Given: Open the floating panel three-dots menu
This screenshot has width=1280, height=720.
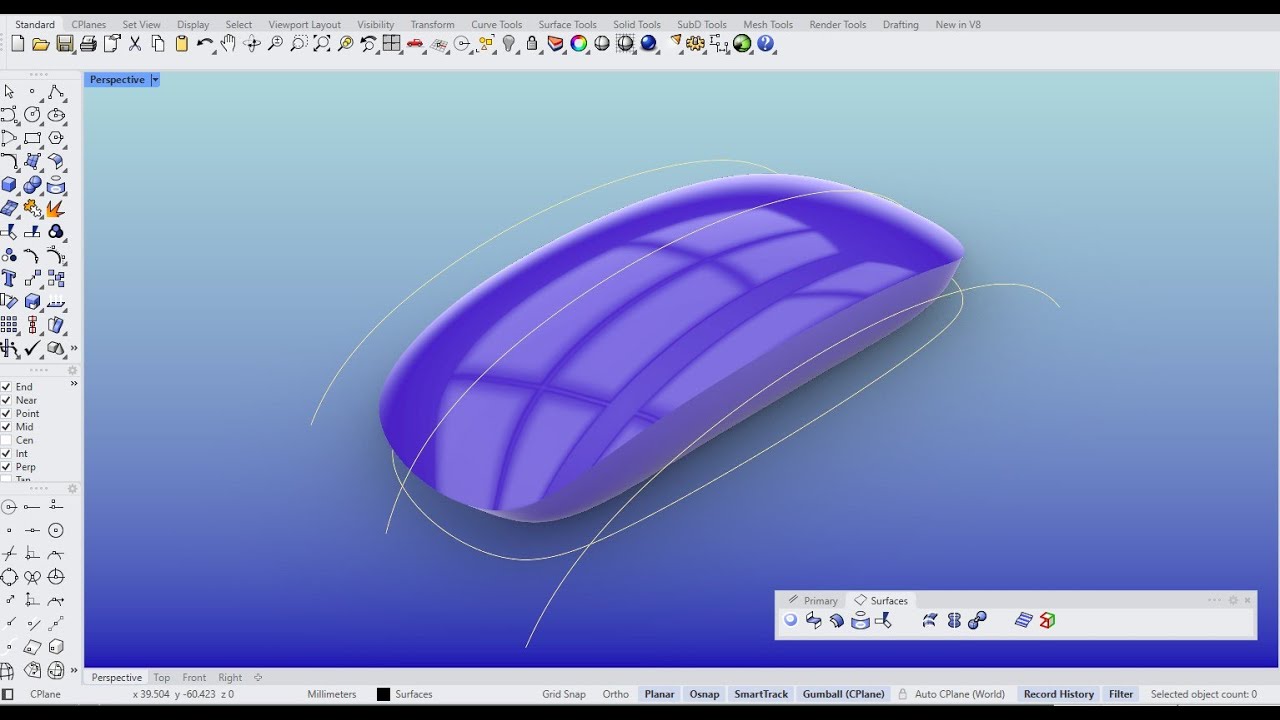Looking at the screenshot, I should point(1214,600).
